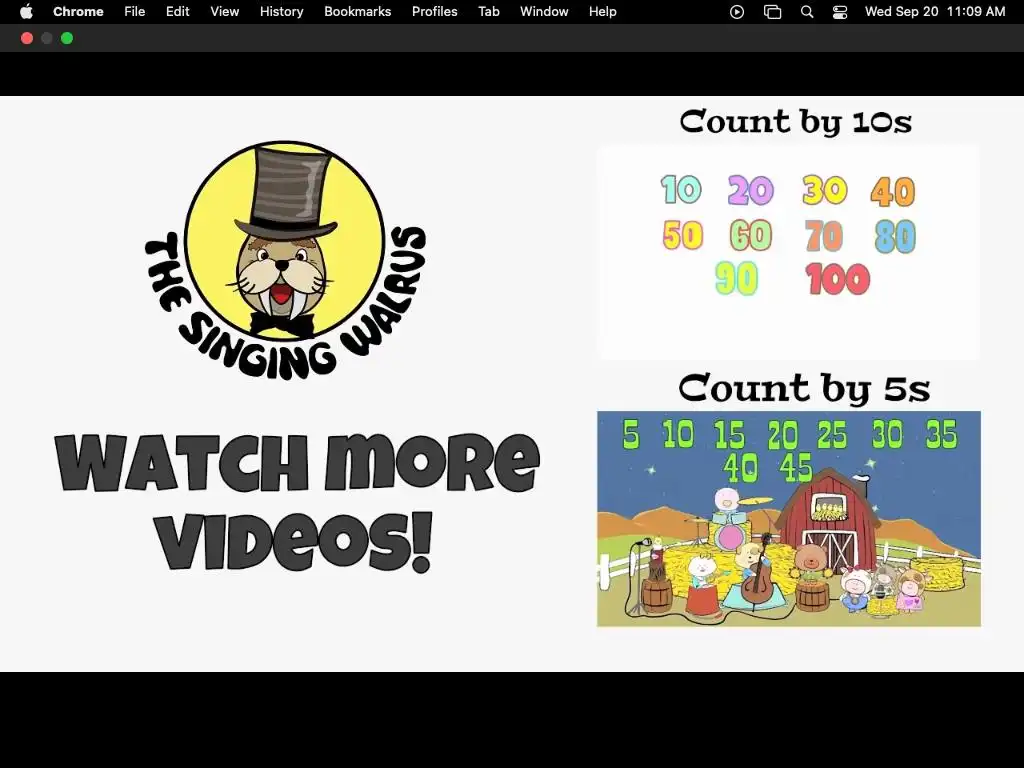Viewport: 1024px width, 768px height.
Task: Open the Help menu
Action: 602,12
